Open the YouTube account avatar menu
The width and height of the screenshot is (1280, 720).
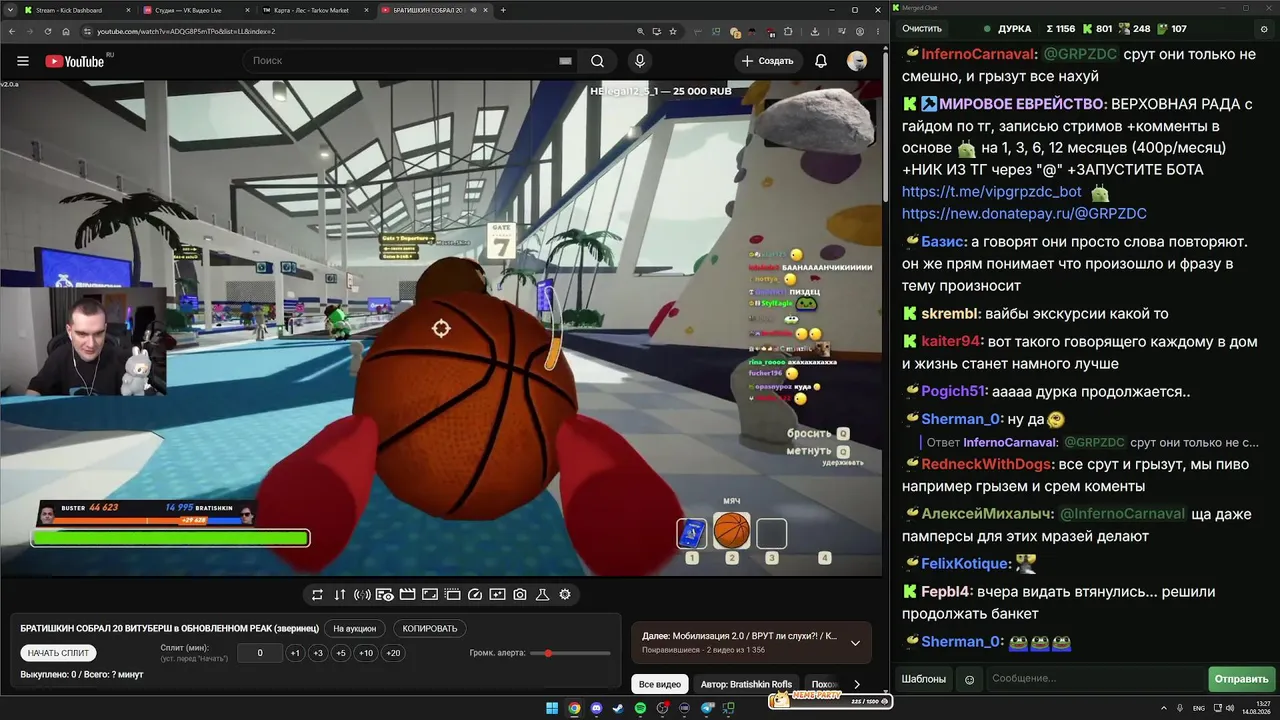857,61
